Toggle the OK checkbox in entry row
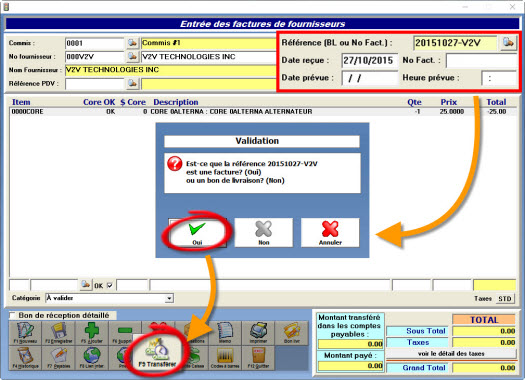The width and height of the screenshot is (525, 380). (109, 286)
